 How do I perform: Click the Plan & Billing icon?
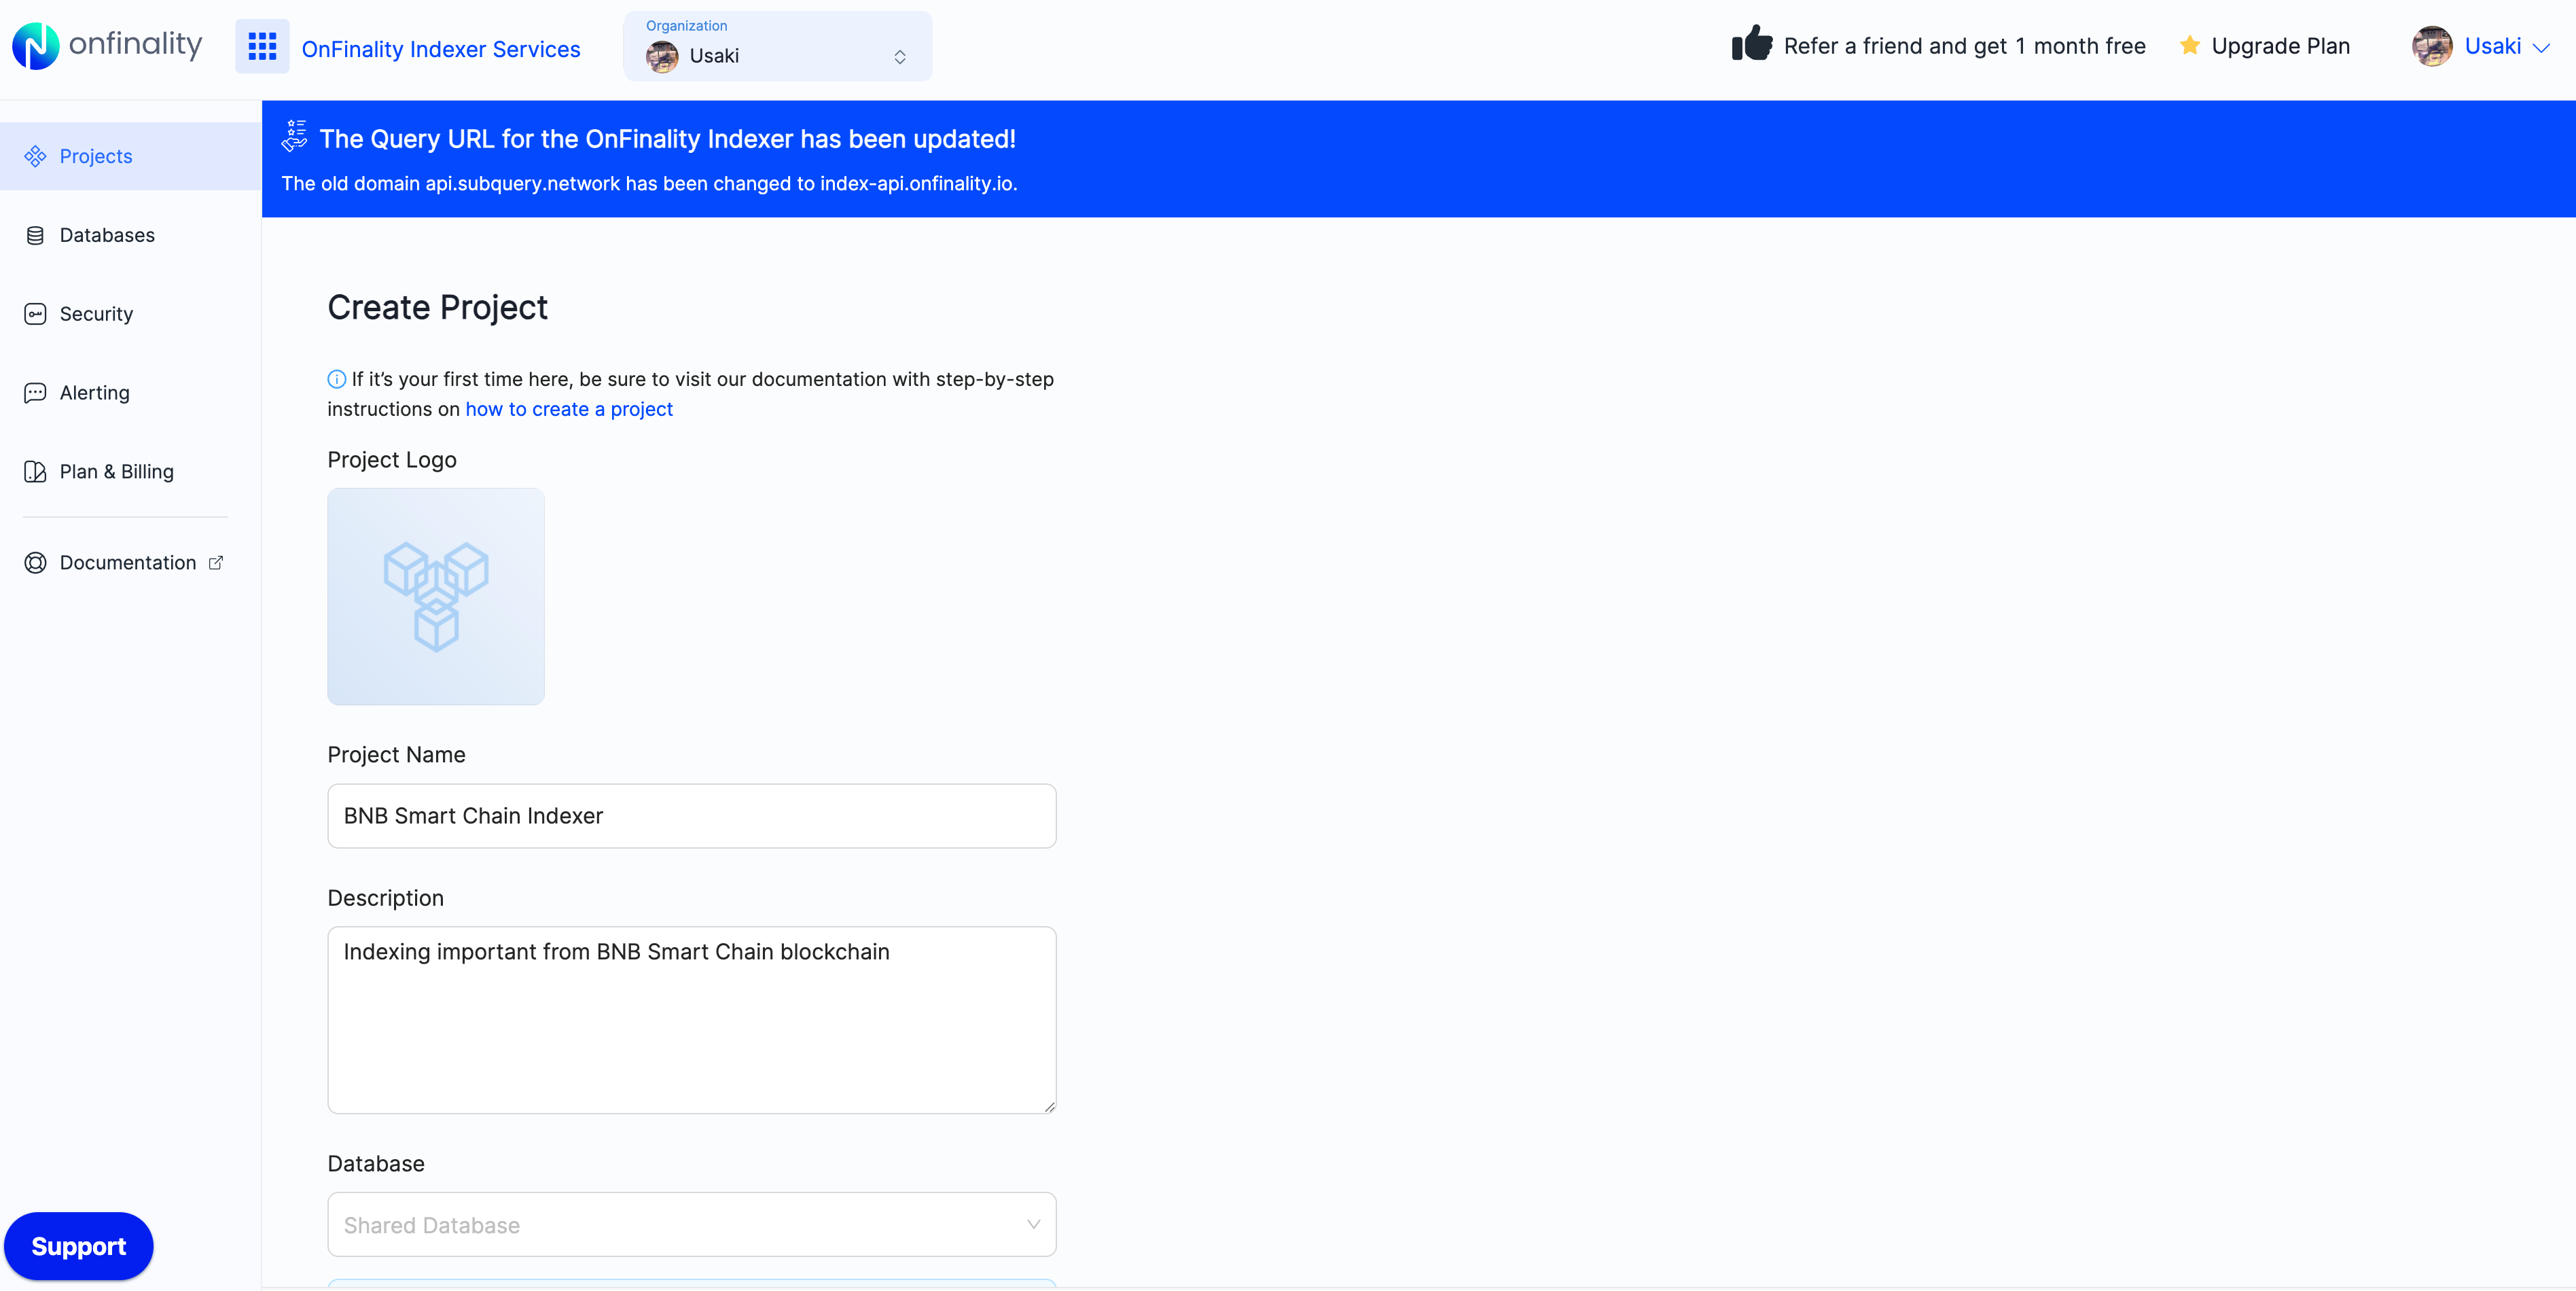(35, 472)
